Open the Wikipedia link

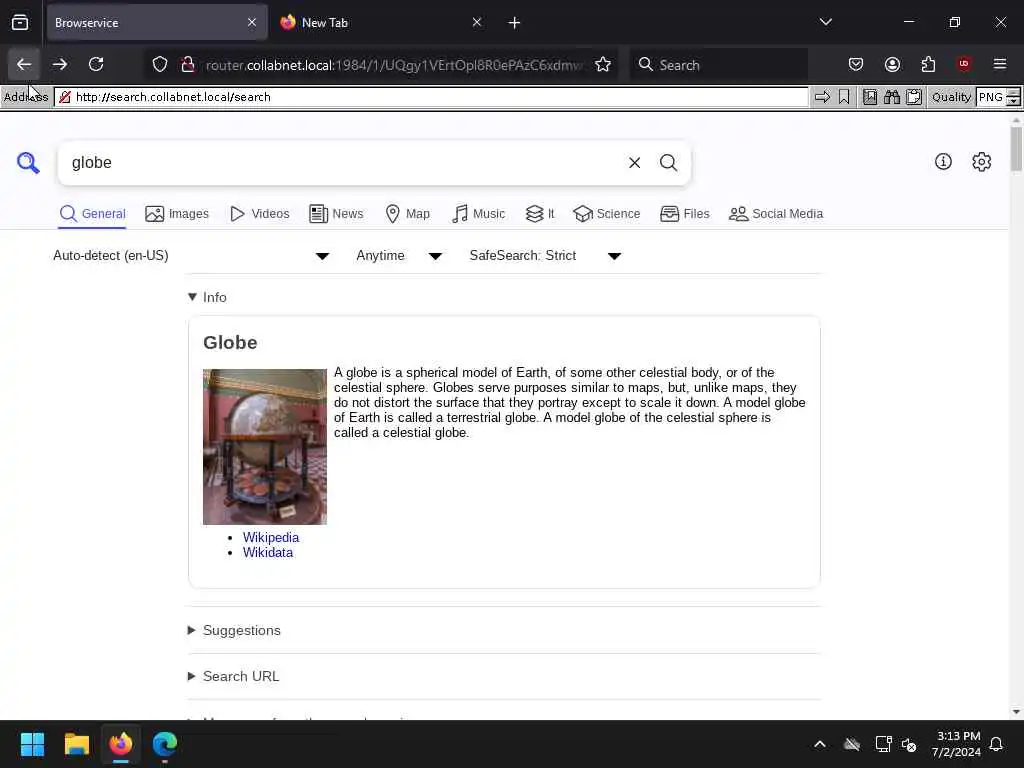tap(270, 537)
